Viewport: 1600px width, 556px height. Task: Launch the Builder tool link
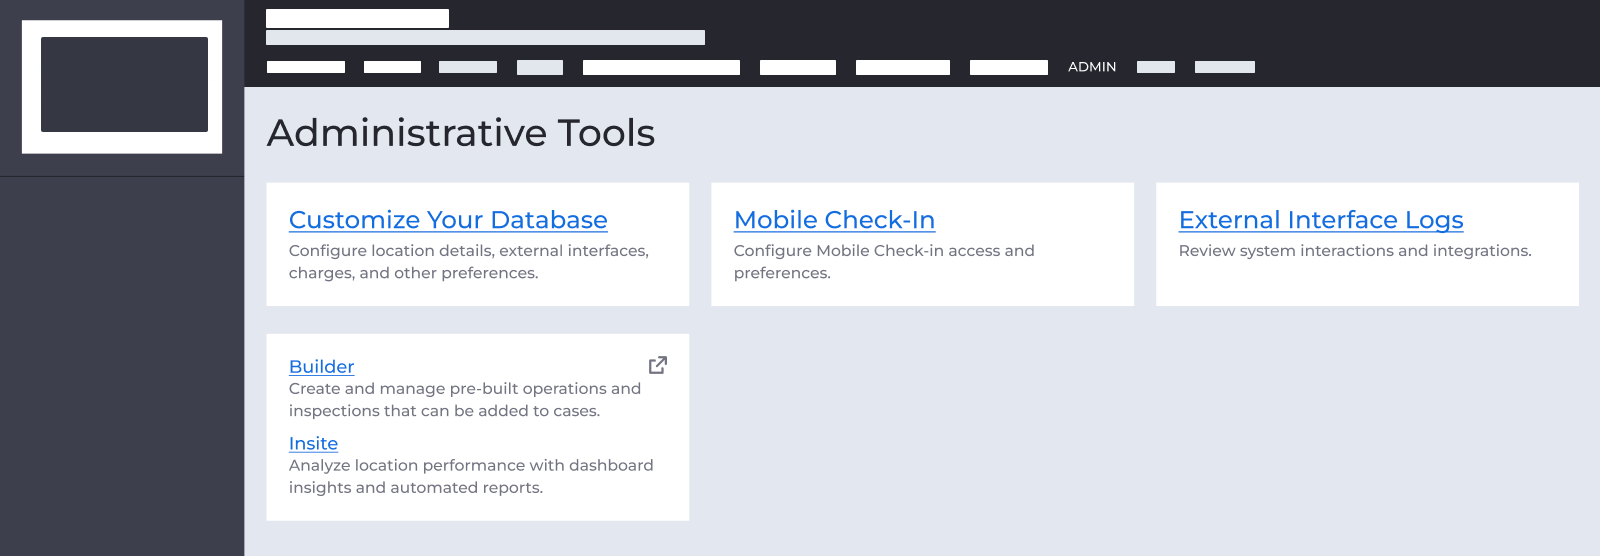321,367
